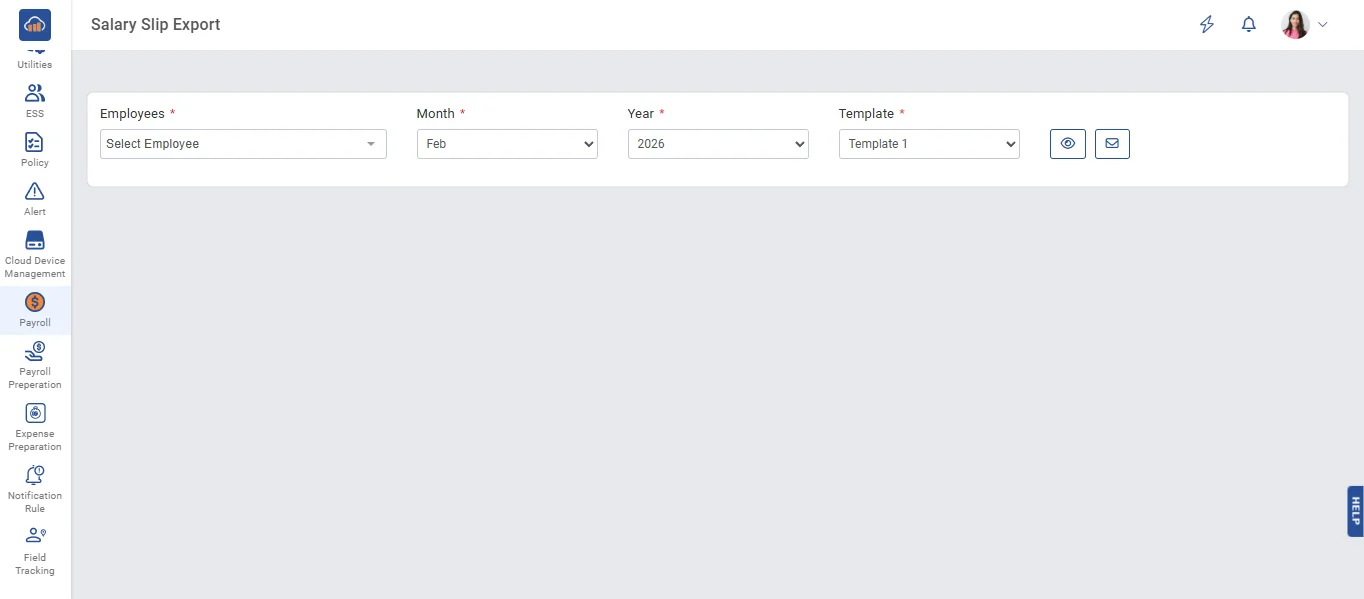
Task: Open the notifications bell
Action: tap(1248, 25)
